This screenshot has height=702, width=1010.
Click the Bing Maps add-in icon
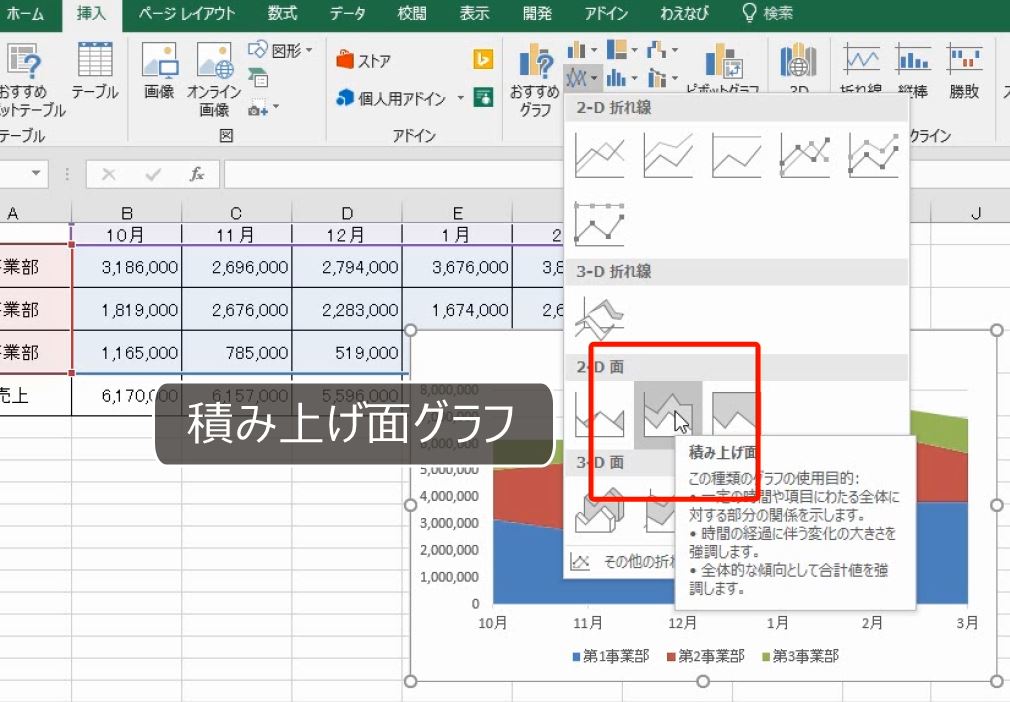[483, 59]
